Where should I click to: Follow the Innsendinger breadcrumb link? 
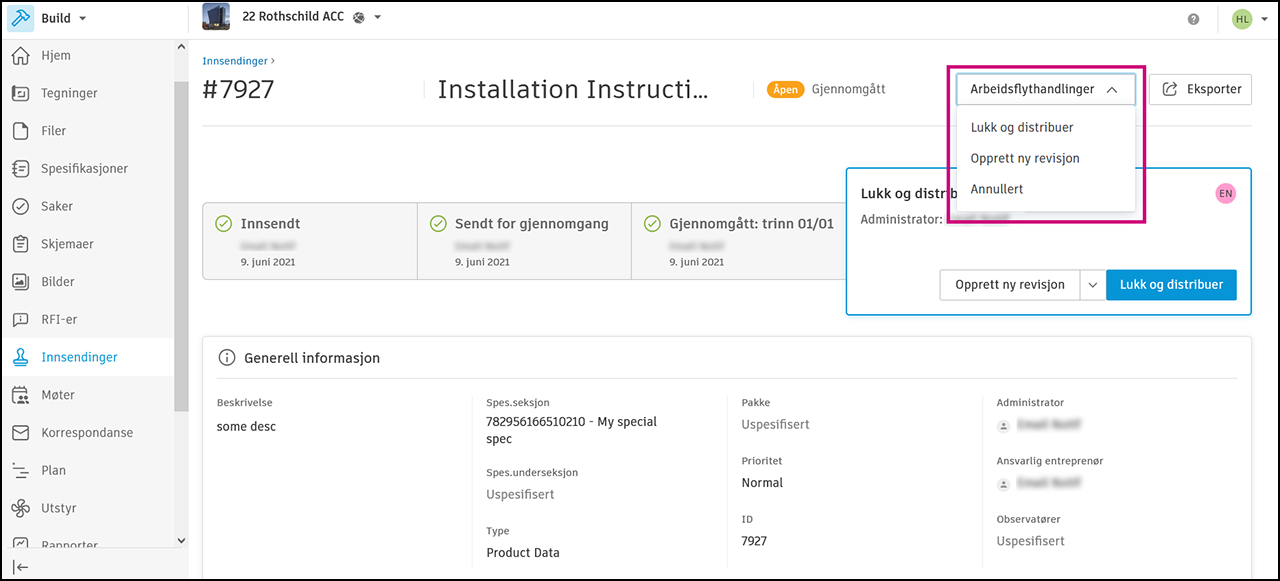235,61
